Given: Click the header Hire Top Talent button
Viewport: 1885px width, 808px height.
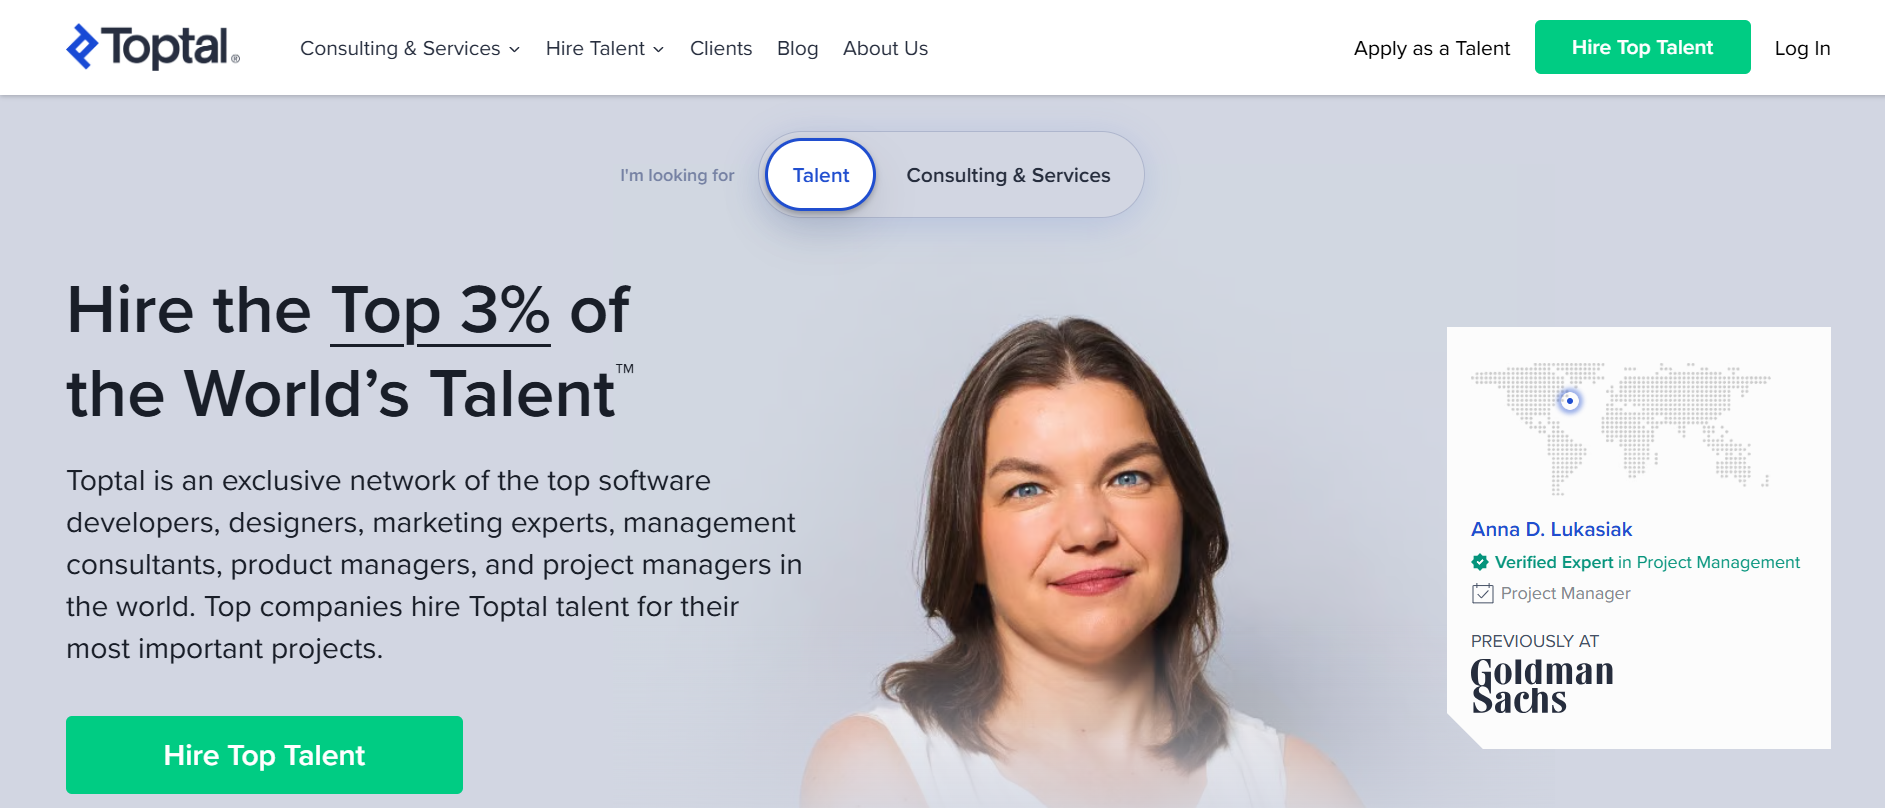Looking at the screenshot, I should click(x=1643, y=47).
